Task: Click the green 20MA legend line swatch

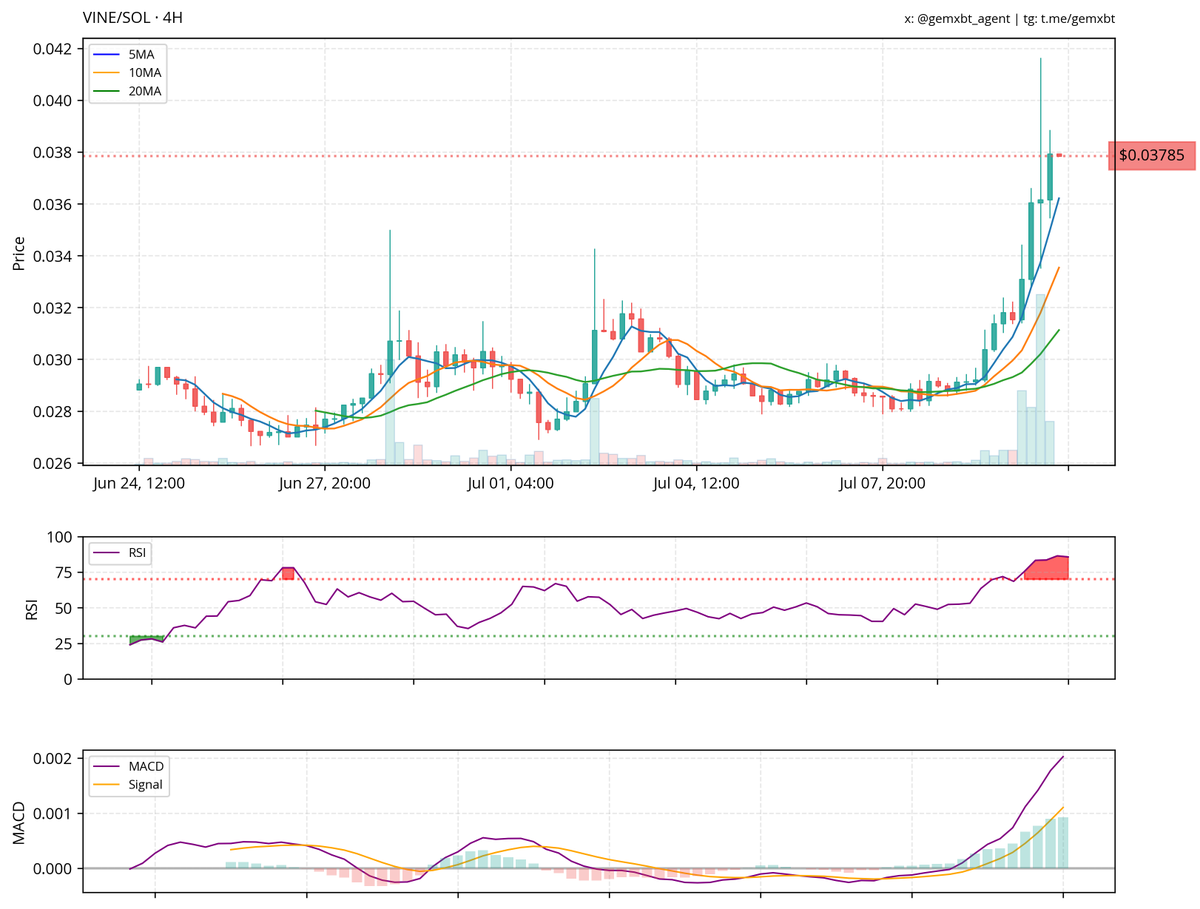Action: pos(108,91)
